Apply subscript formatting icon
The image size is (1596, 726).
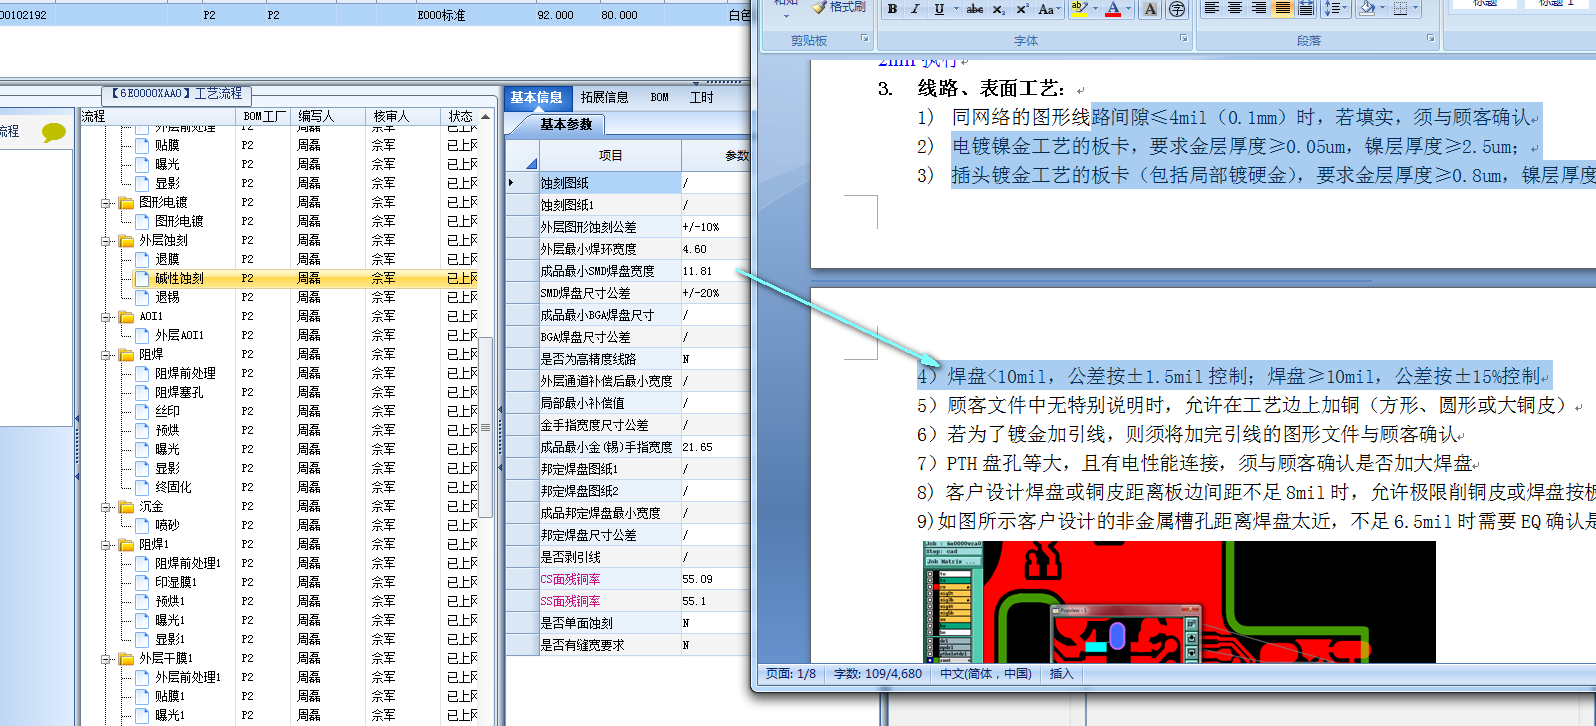998,9
